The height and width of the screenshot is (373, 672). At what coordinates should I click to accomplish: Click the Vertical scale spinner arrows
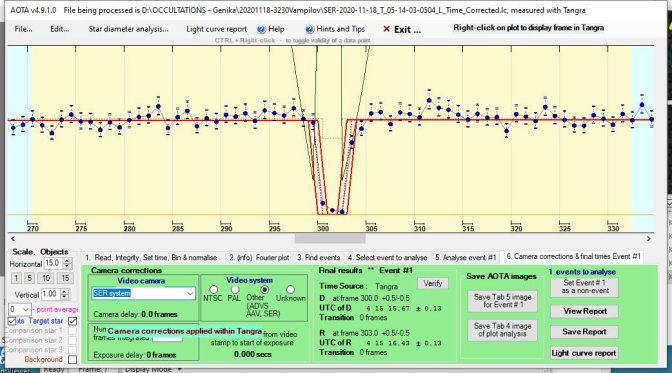(64, 294)
